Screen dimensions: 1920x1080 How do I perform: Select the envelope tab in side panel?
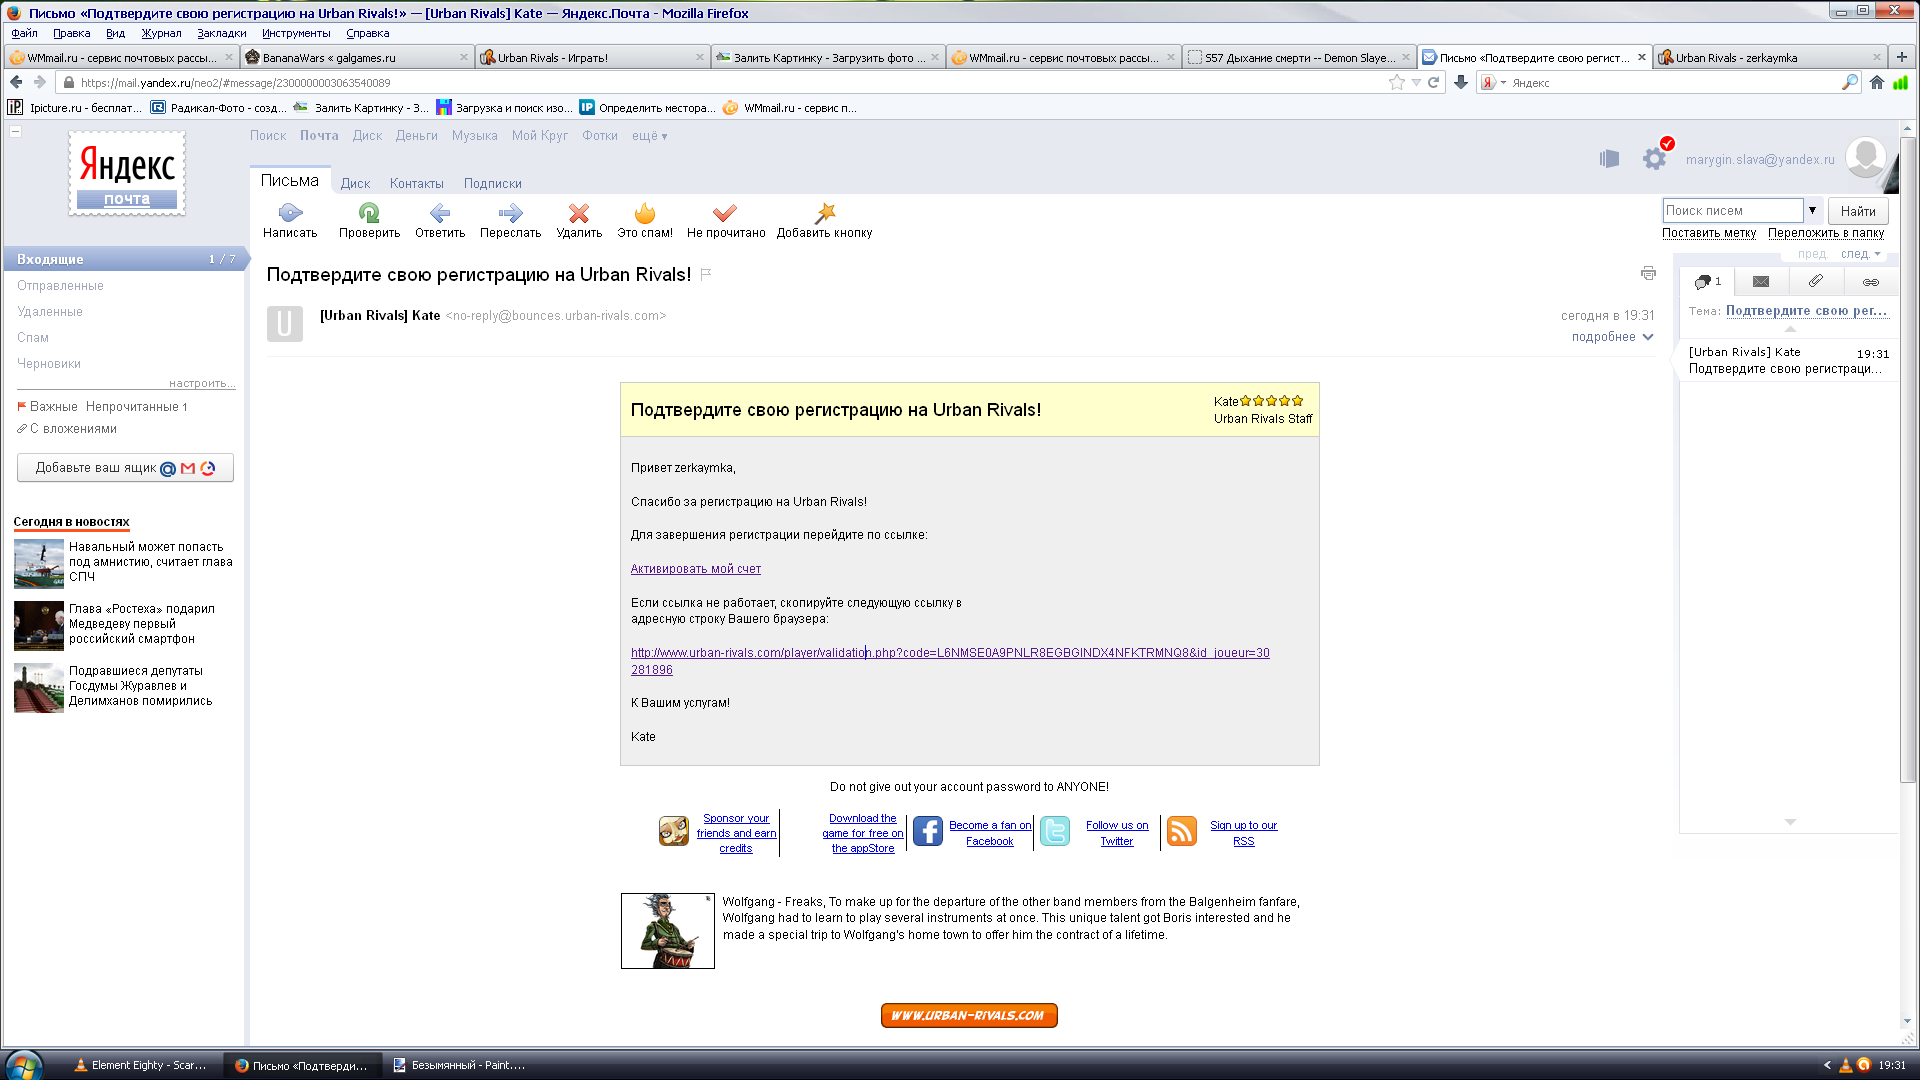pyautogui.click(x=1761, y=282)
